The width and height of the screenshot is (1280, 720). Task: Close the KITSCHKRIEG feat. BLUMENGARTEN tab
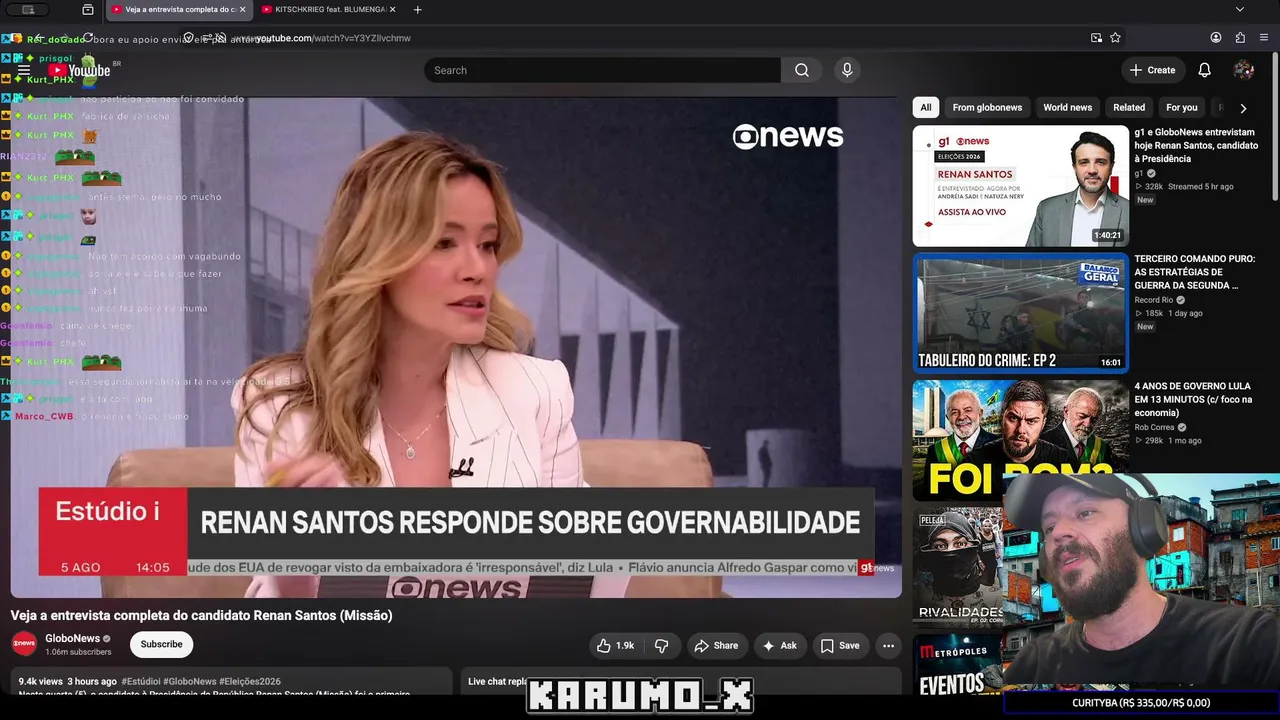392,10
